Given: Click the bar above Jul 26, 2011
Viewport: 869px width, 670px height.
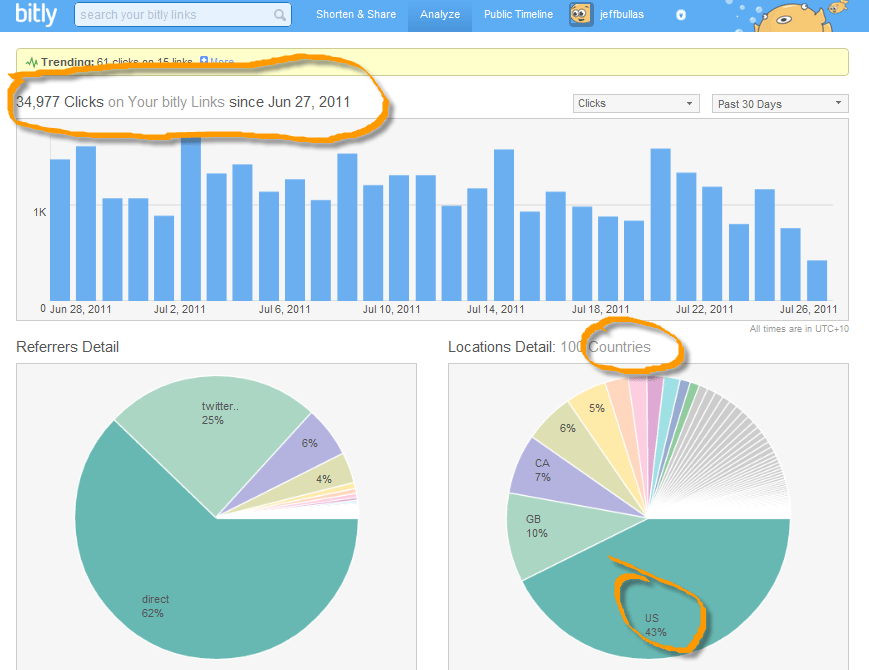Looking at the screenshot, I should point(790,264).
